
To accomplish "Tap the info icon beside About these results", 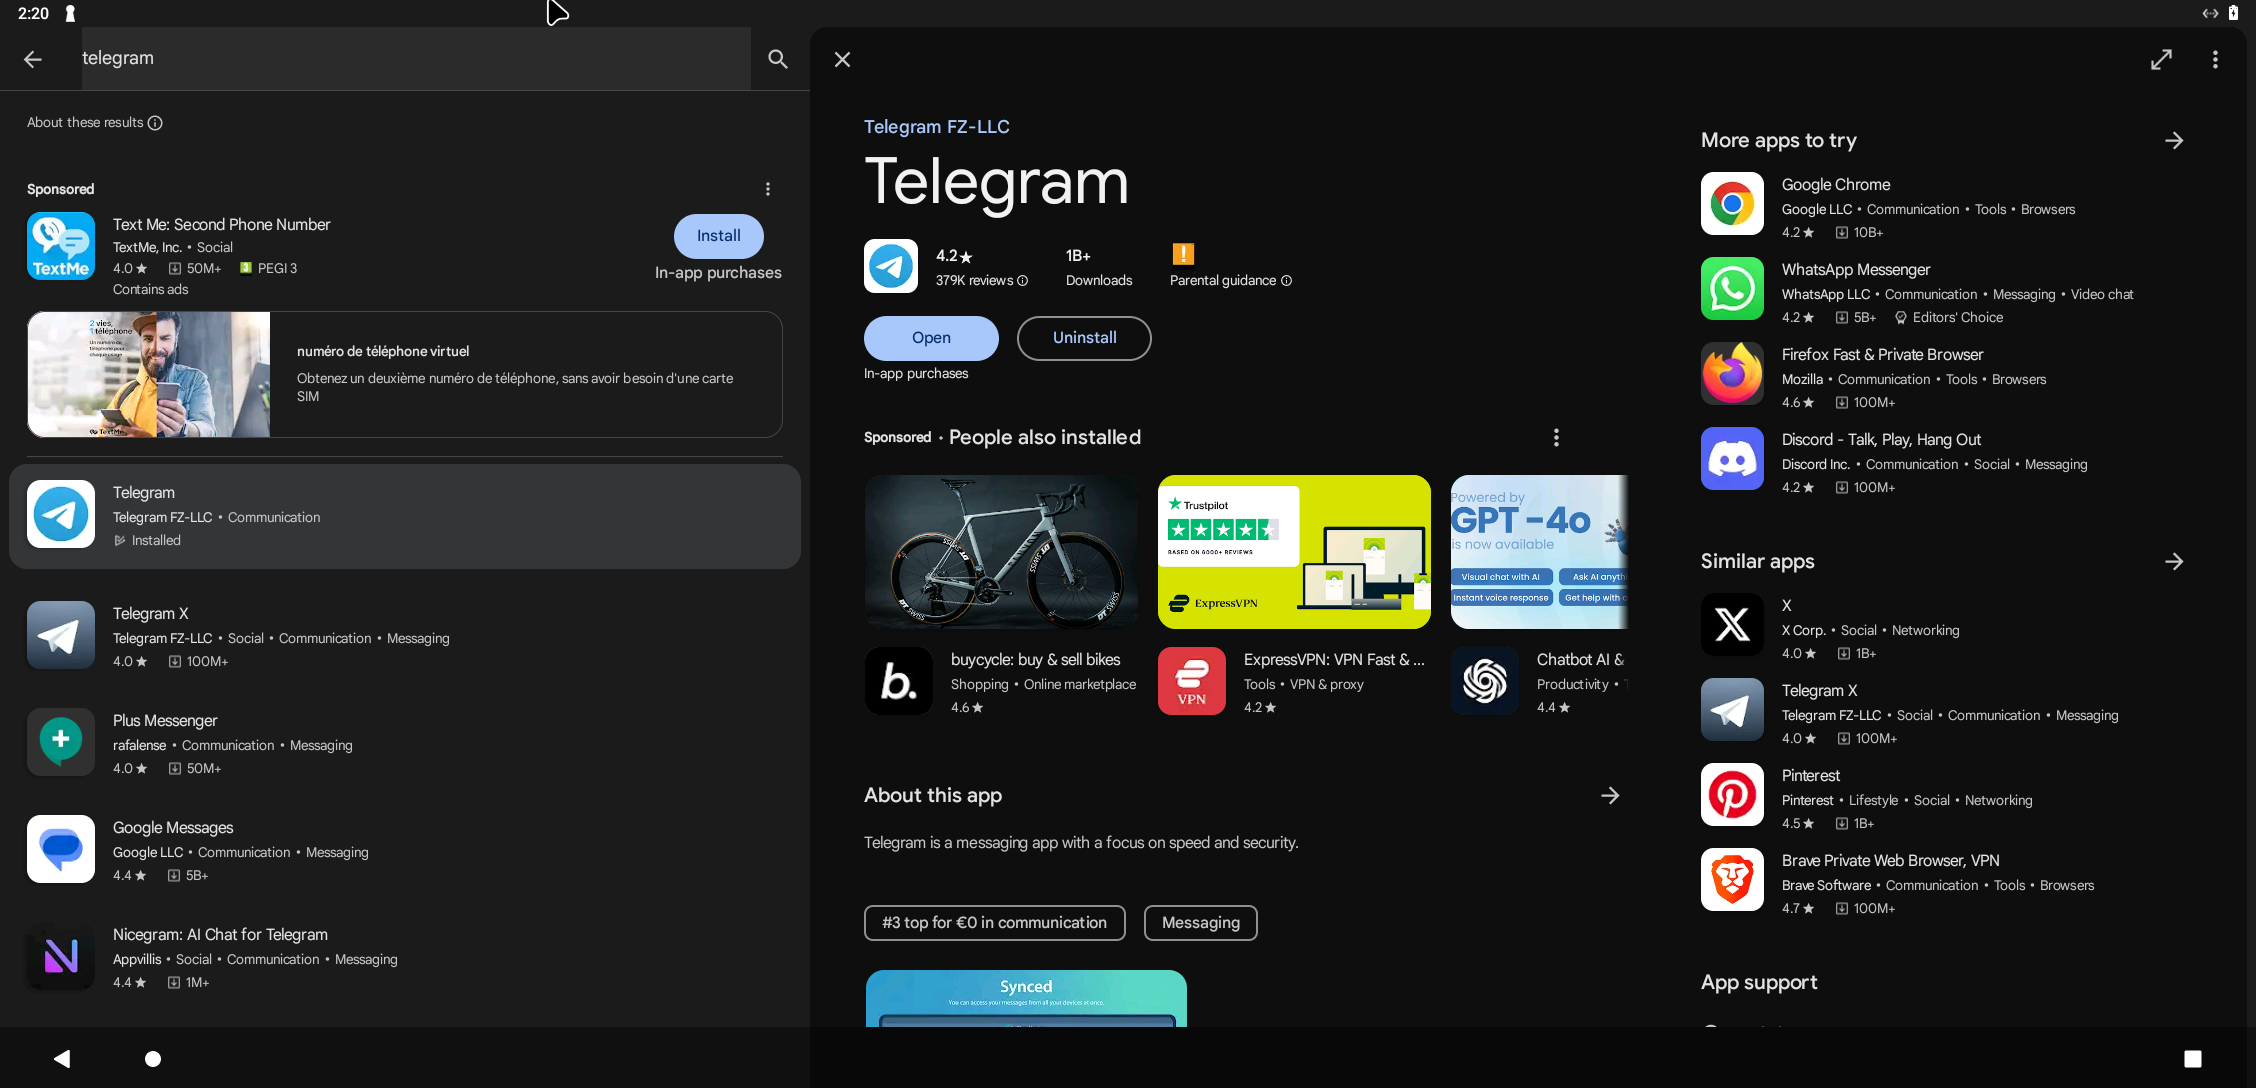I will click(155, 123).
